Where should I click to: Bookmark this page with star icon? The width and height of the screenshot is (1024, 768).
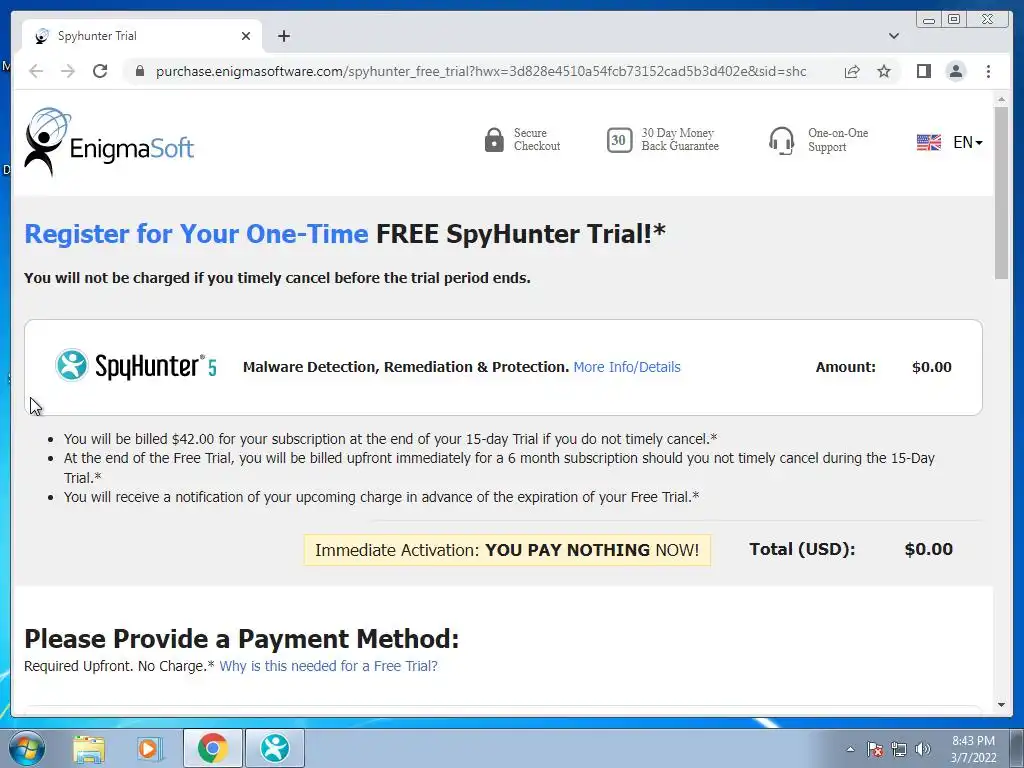pyautogui.click(x=884, y=71)
